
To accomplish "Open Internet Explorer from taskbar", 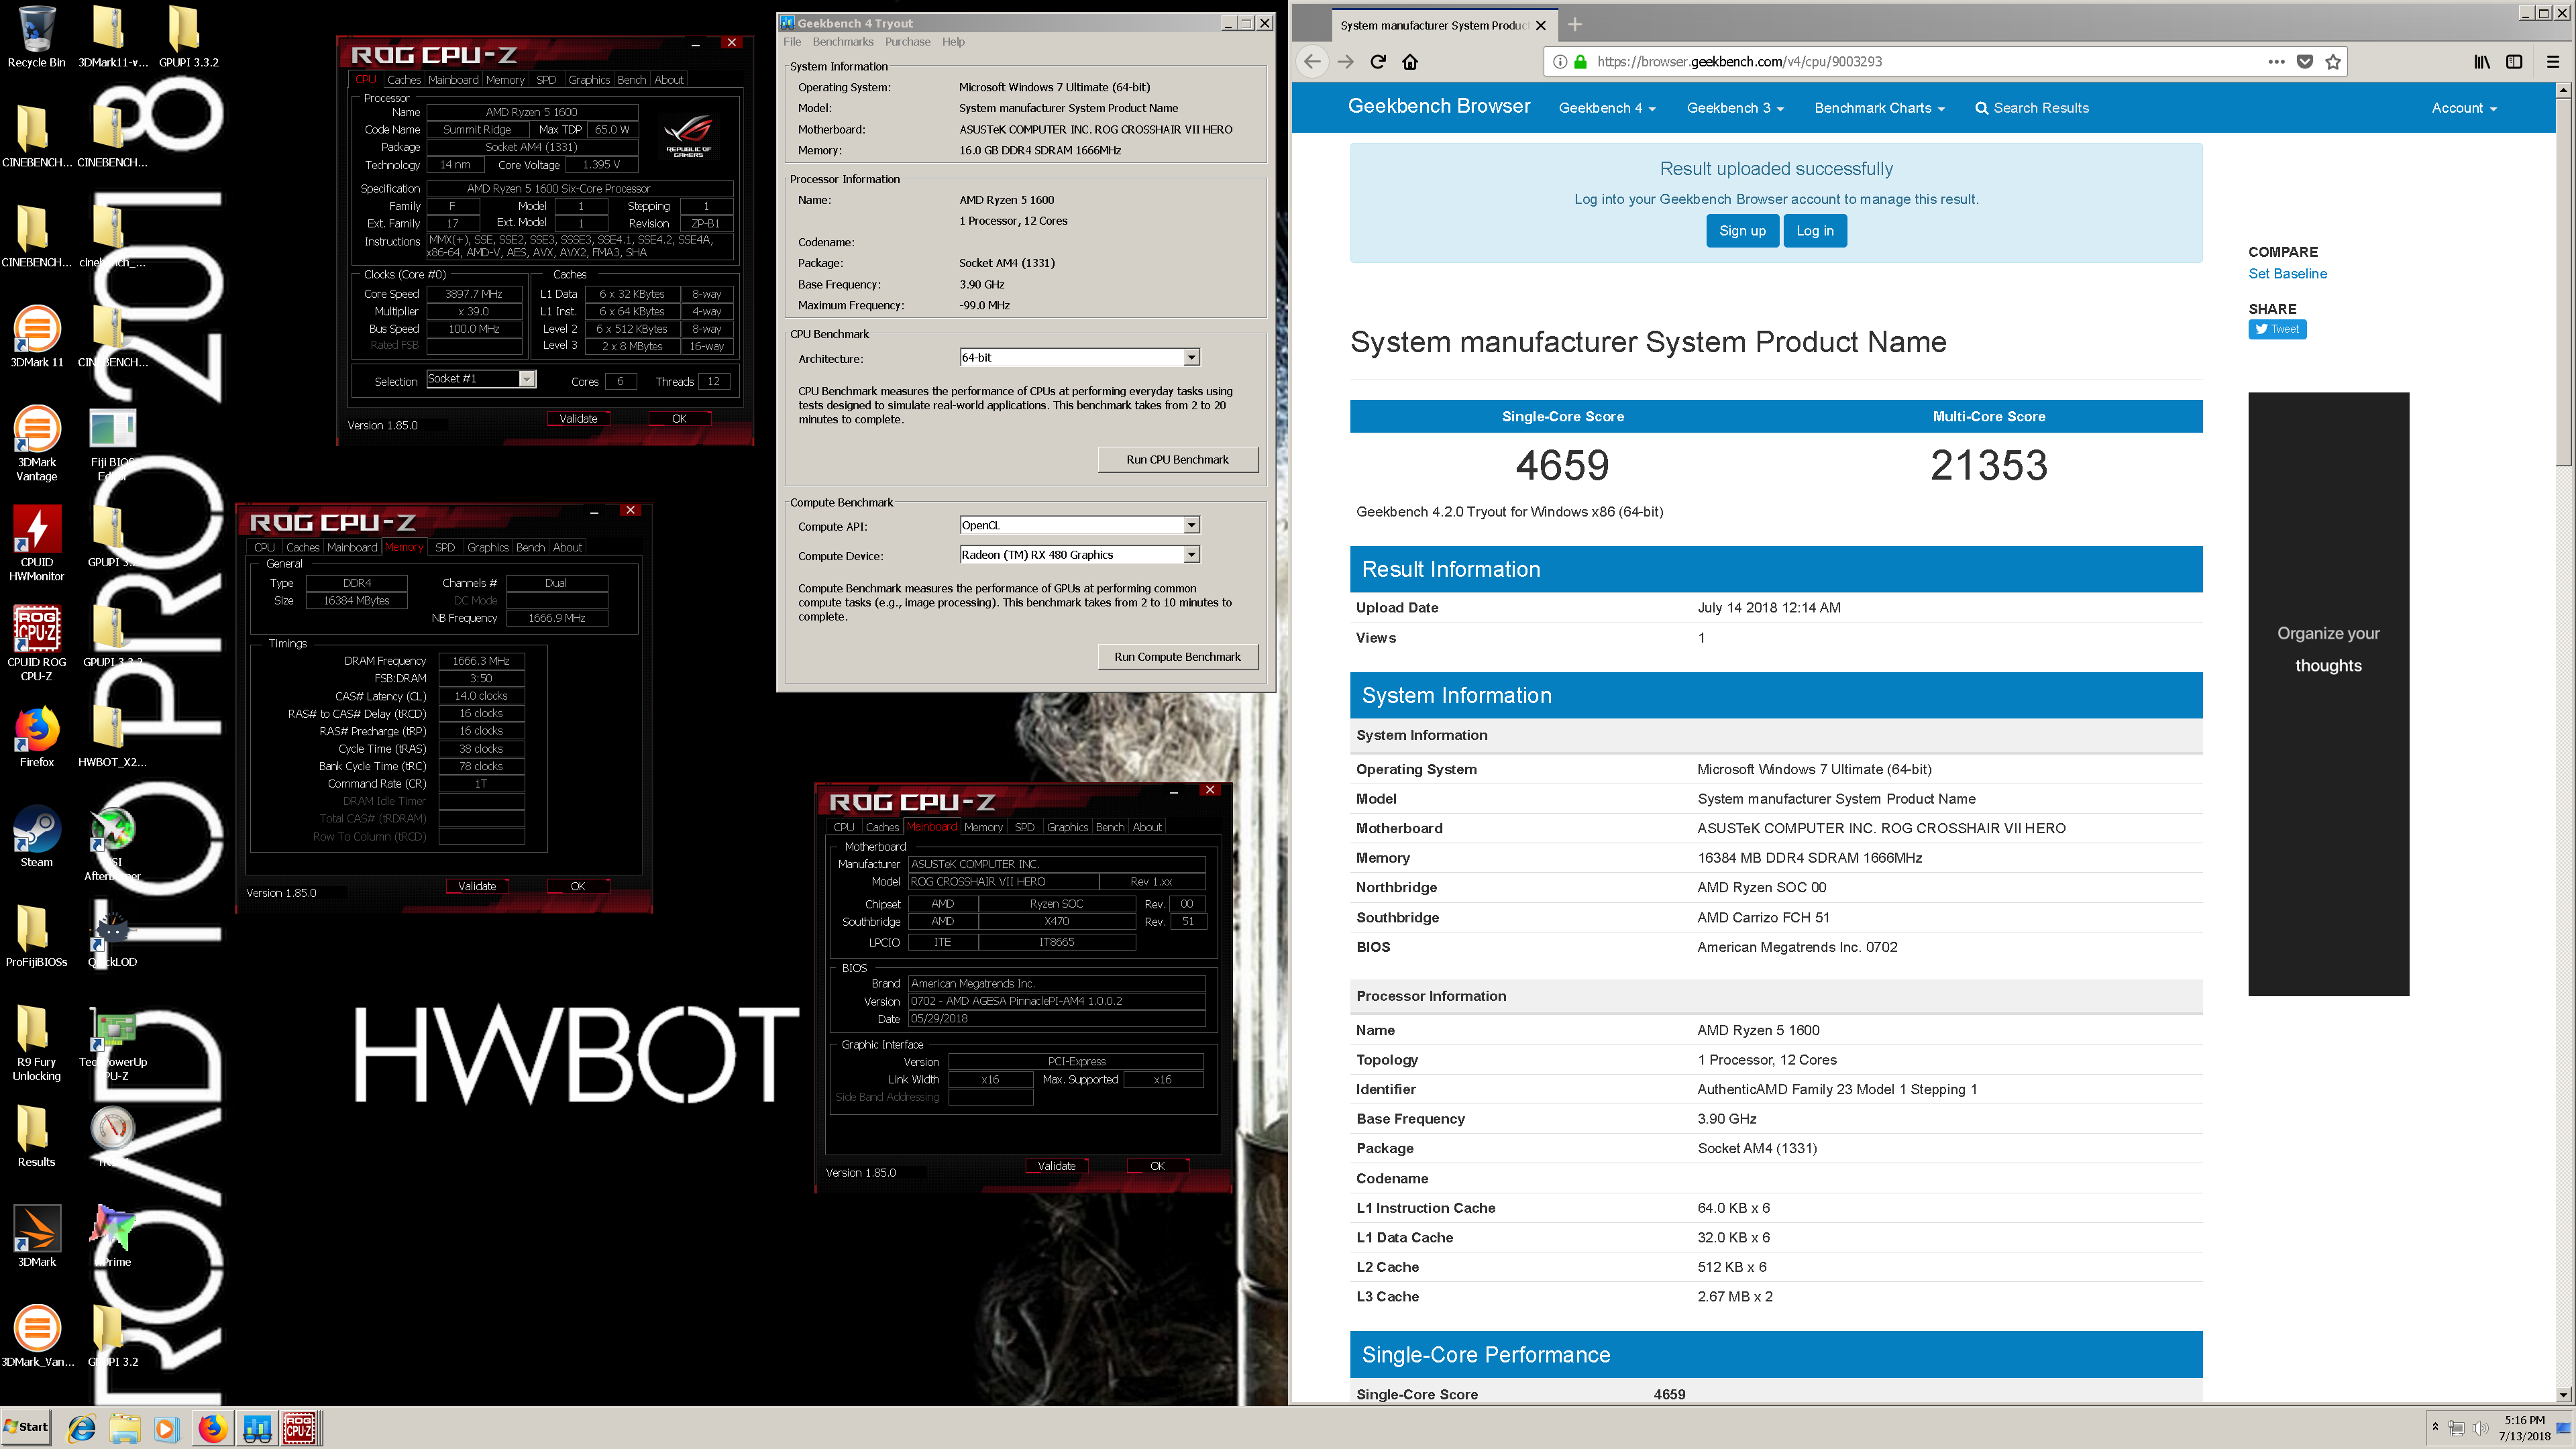I will pyautogui.click(x=82, y=1429).
